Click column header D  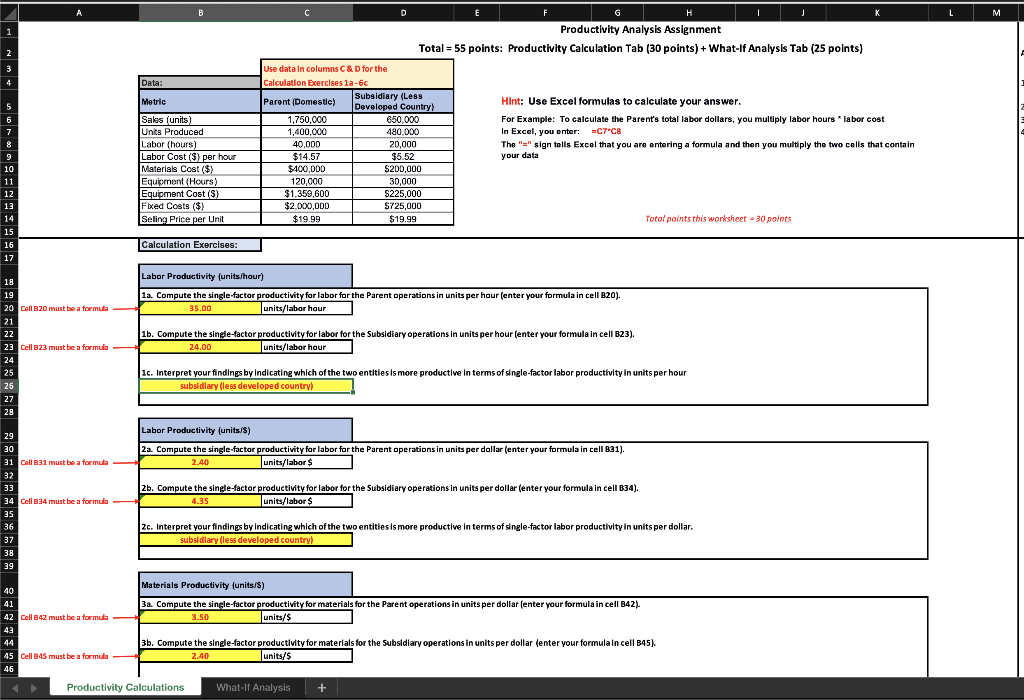click(403, 12)
